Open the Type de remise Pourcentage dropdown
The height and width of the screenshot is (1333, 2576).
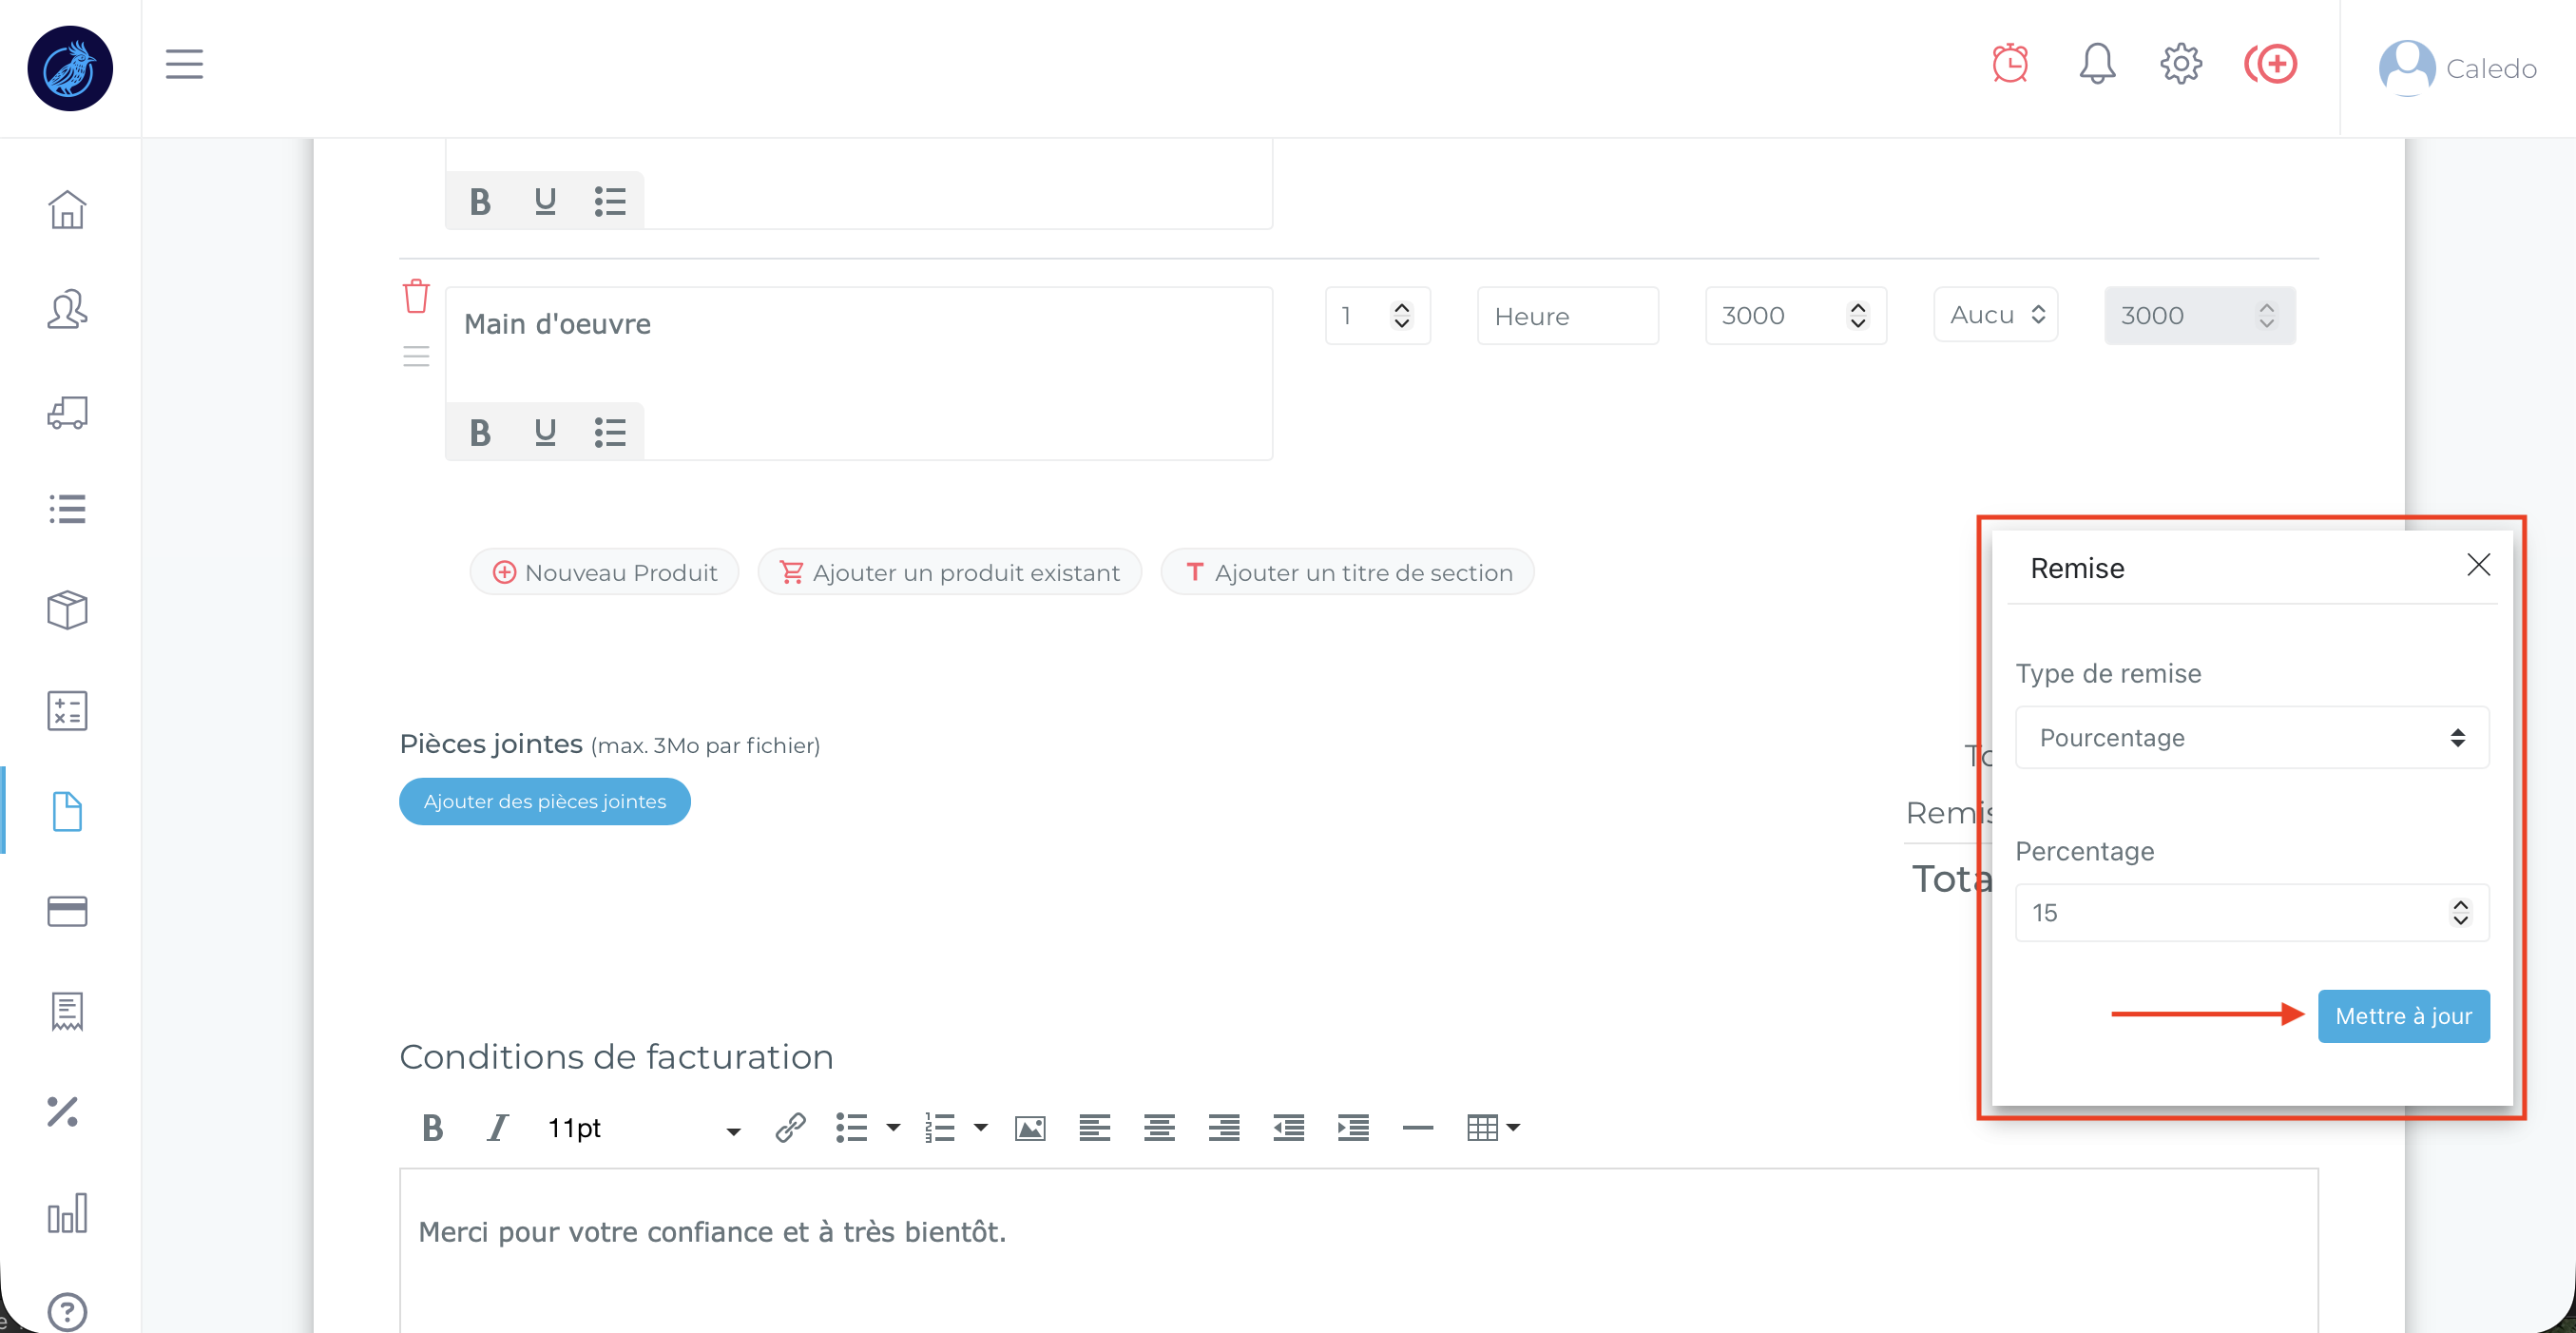click(x=2251, y=738)
